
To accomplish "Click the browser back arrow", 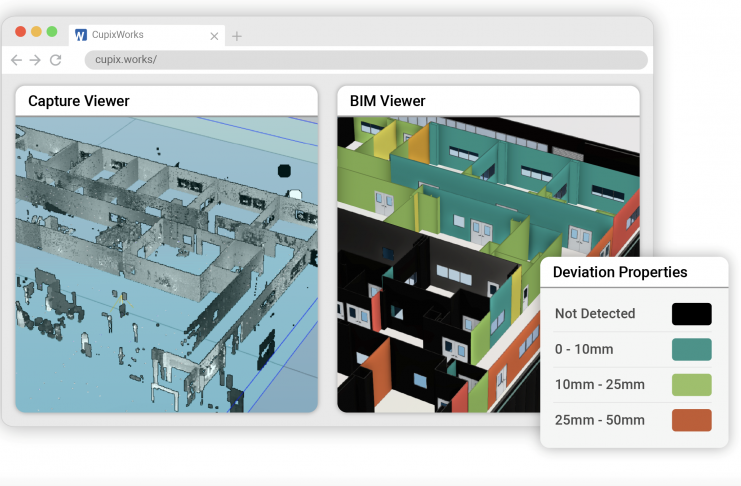I will [x=16, y=60].
